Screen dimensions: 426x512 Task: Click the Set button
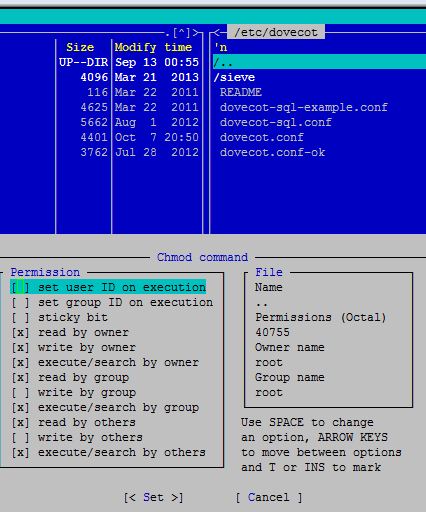[153, 497]
